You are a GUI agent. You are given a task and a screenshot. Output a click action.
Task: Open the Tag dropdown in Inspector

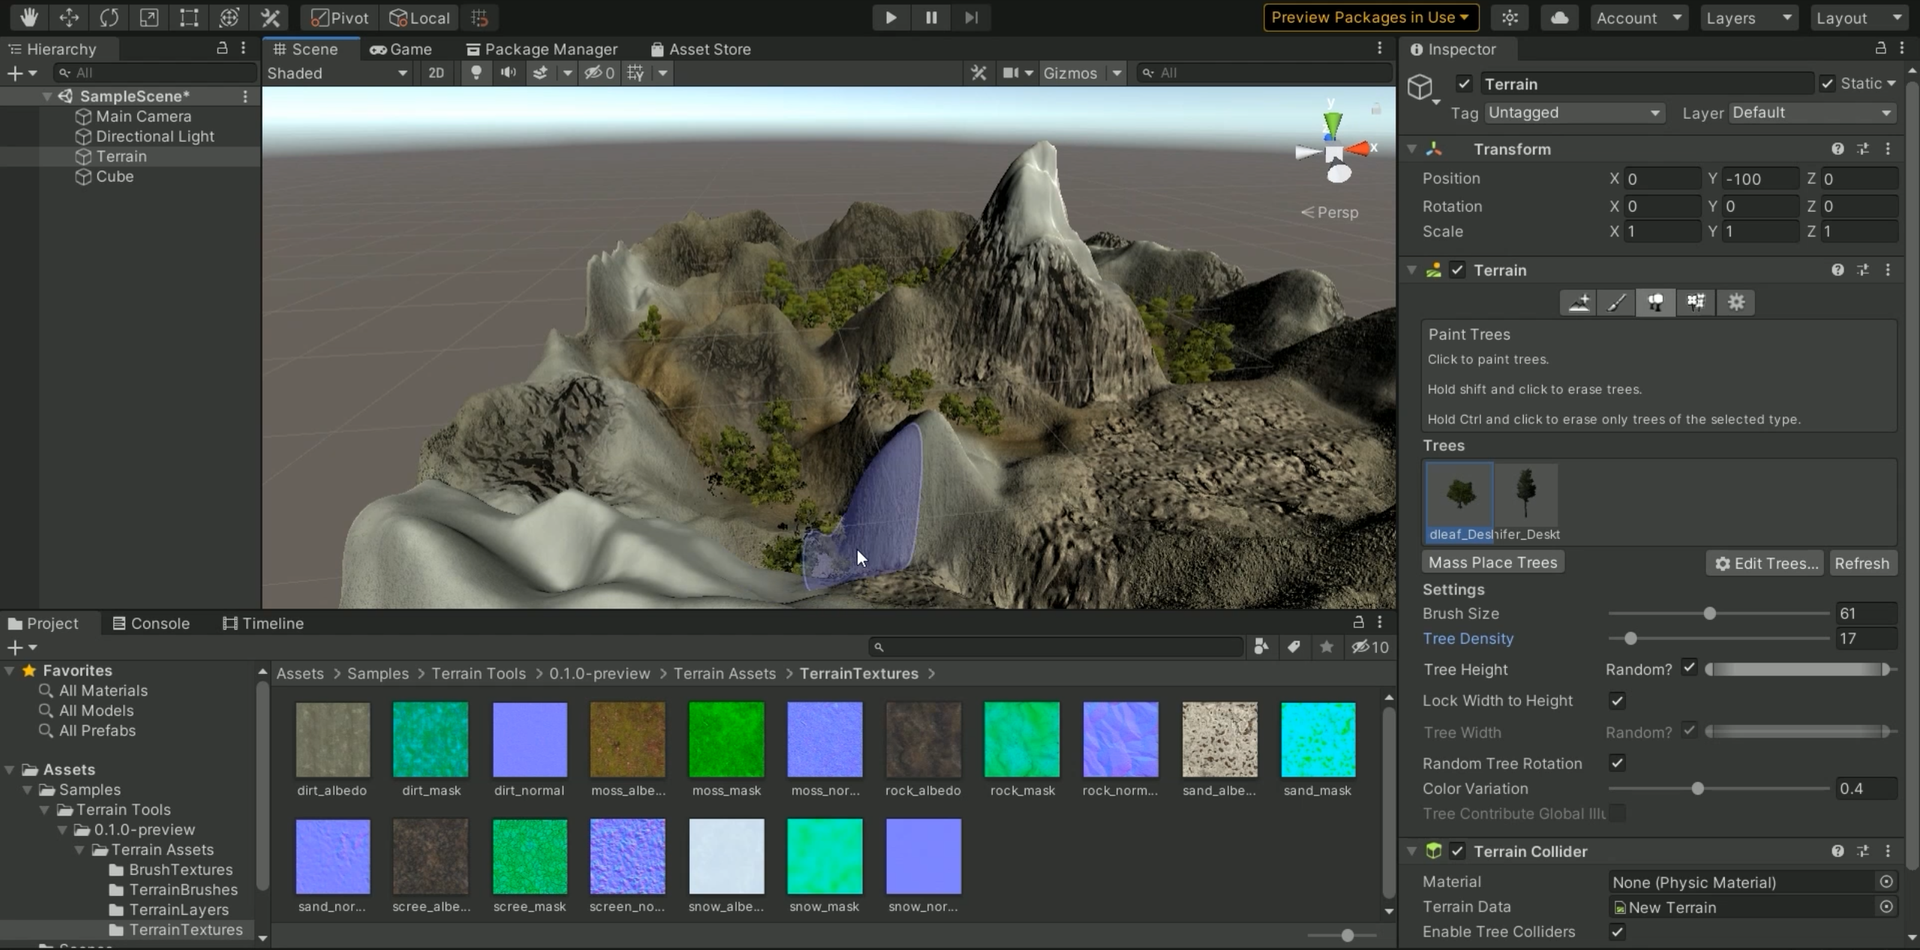1573,113
